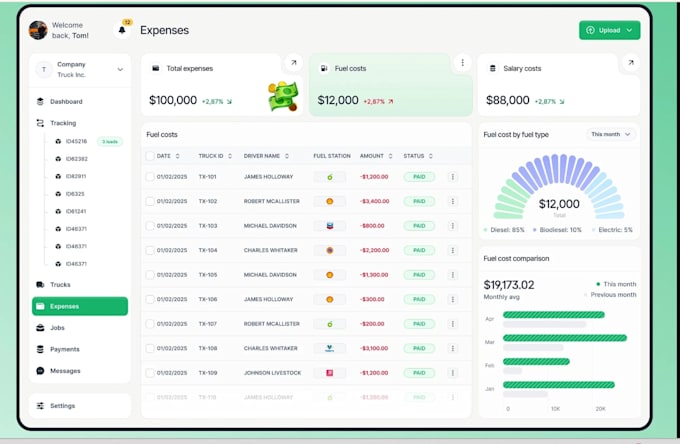
Task: Click the Salary costs card icon
Action: click(492, 69)
